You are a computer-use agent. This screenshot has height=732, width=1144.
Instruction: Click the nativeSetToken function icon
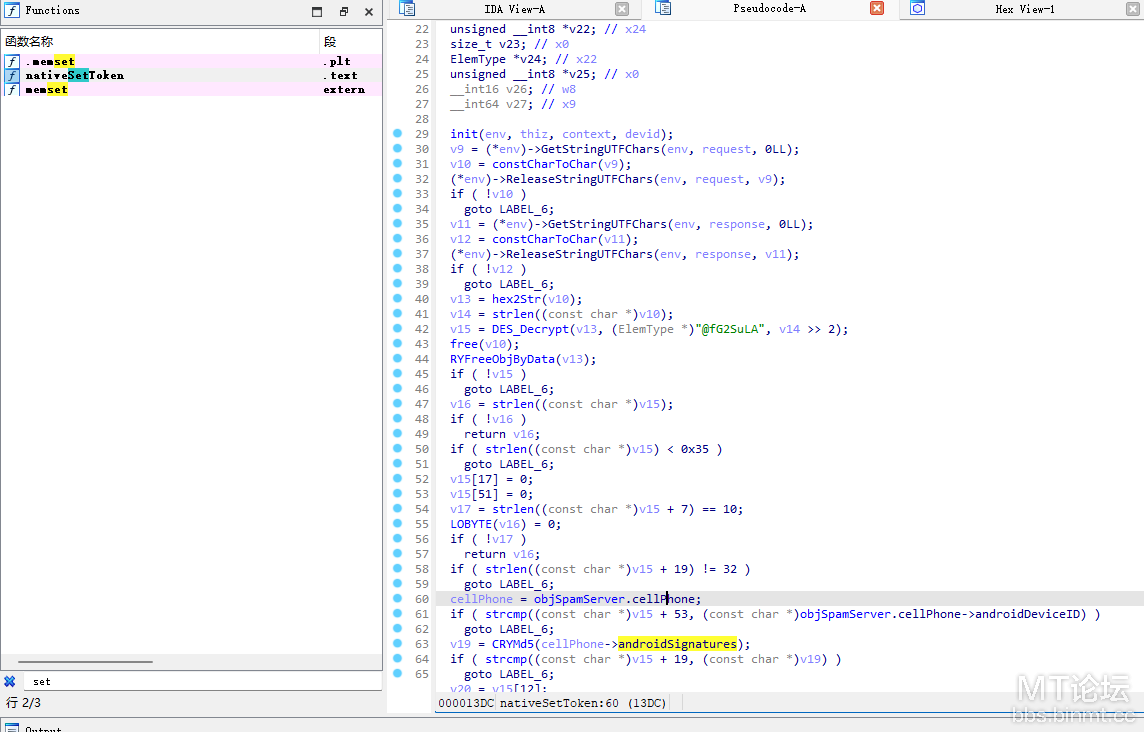[12, 75]
